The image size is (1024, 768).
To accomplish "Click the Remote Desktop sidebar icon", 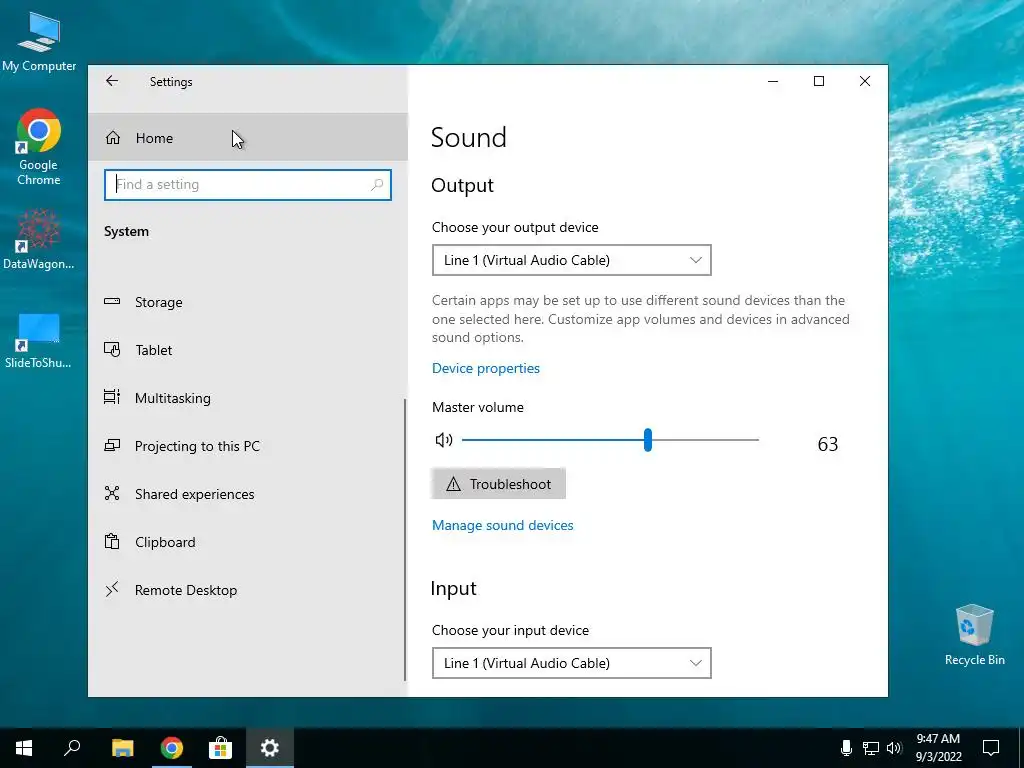I will tap(112, 589).
